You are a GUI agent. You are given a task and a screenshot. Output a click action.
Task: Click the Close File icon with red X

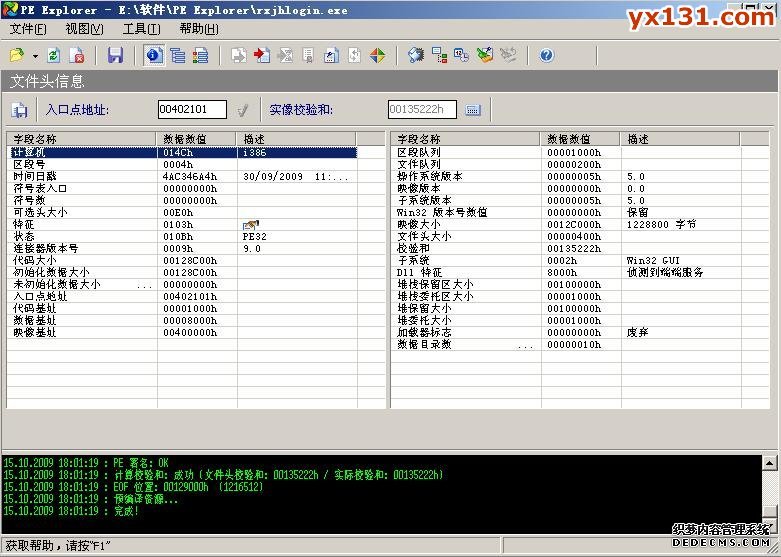pos(78,56)
